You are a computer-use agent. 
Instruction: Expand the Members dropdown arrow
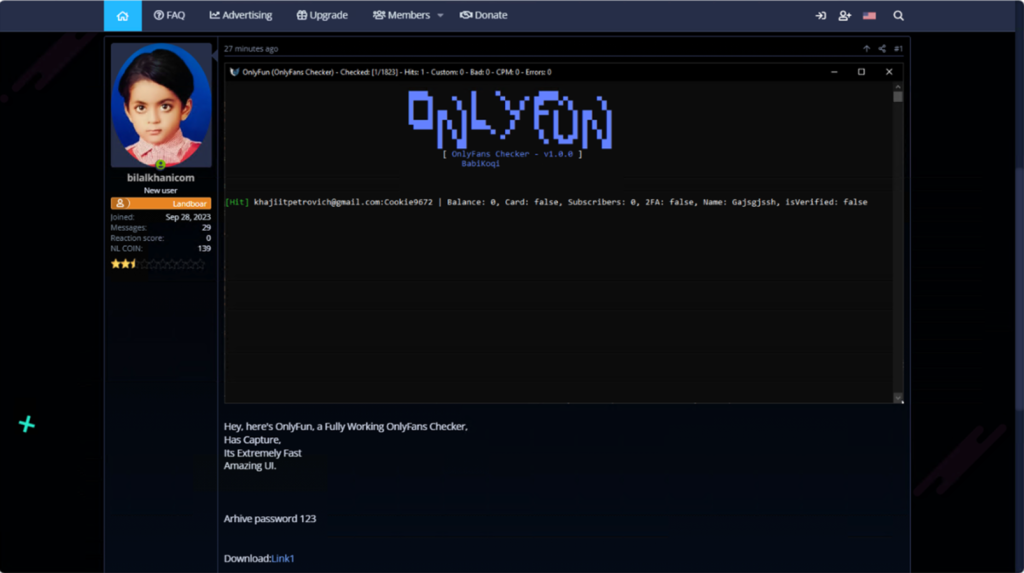(x=440, y=16)
